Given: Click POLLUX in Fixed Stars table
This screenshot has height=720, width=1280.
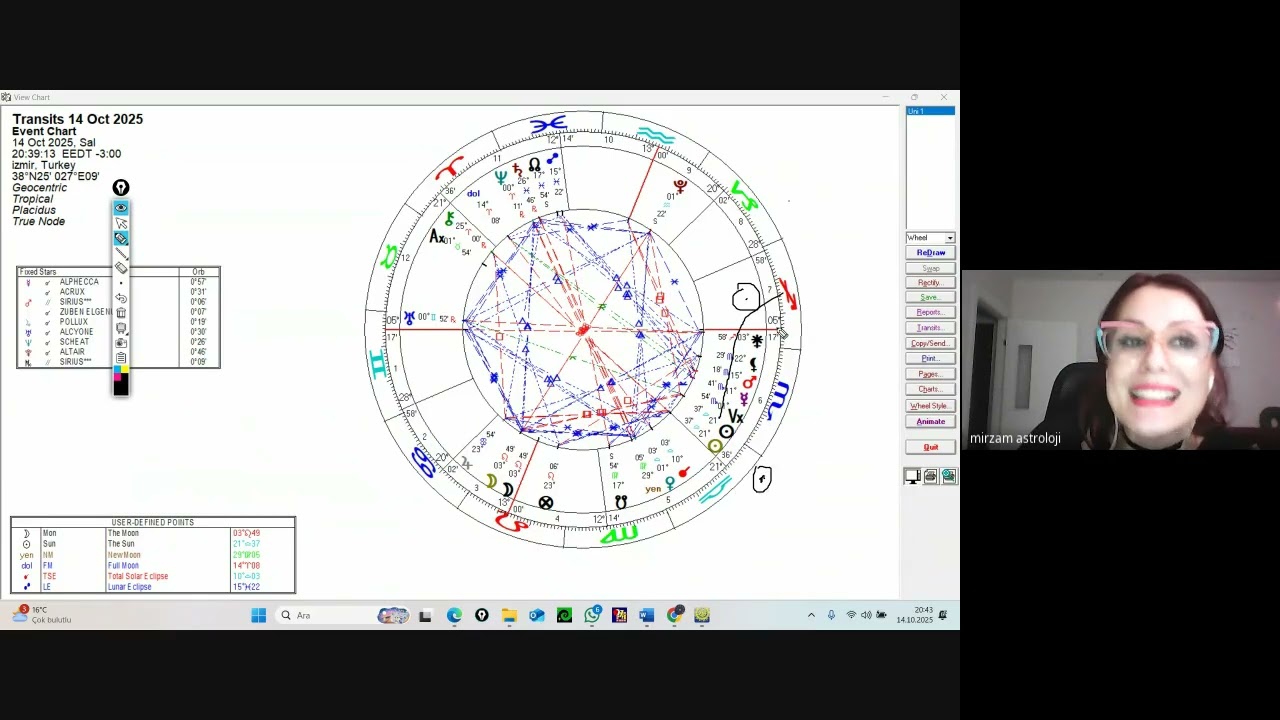Looking at the screenshot, I should pos(74,322).
